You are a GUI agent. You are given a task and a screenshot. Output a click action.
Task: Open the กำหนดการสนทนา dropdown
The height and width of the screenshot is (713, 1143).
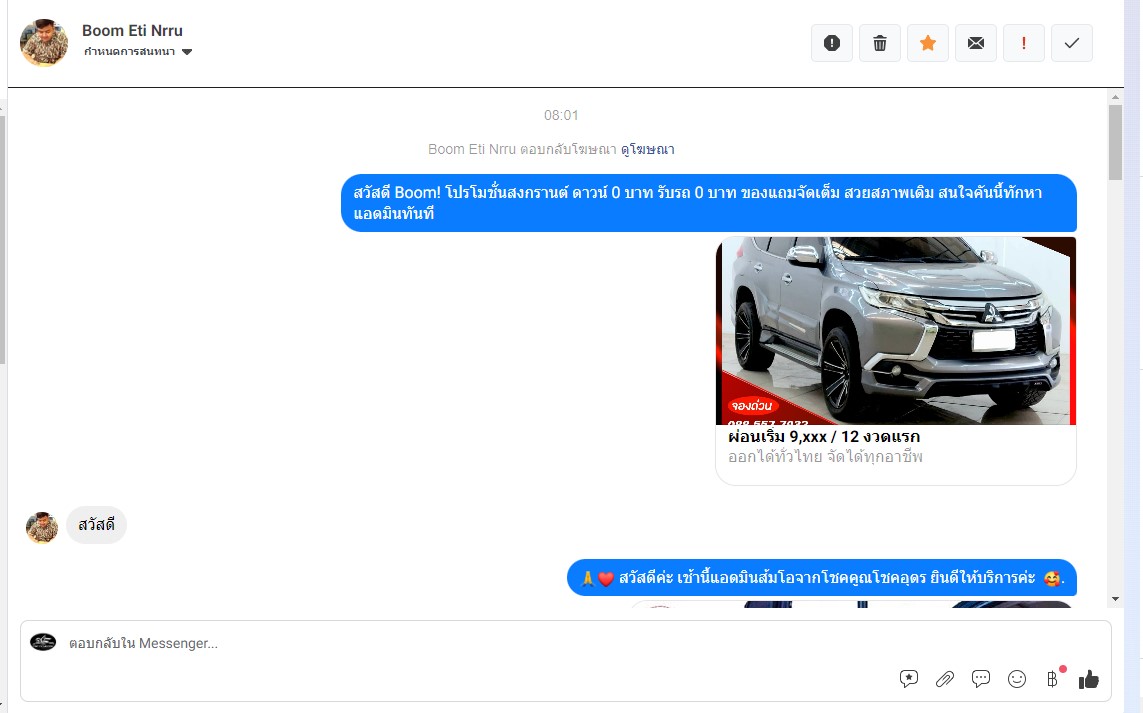[138, 52]
